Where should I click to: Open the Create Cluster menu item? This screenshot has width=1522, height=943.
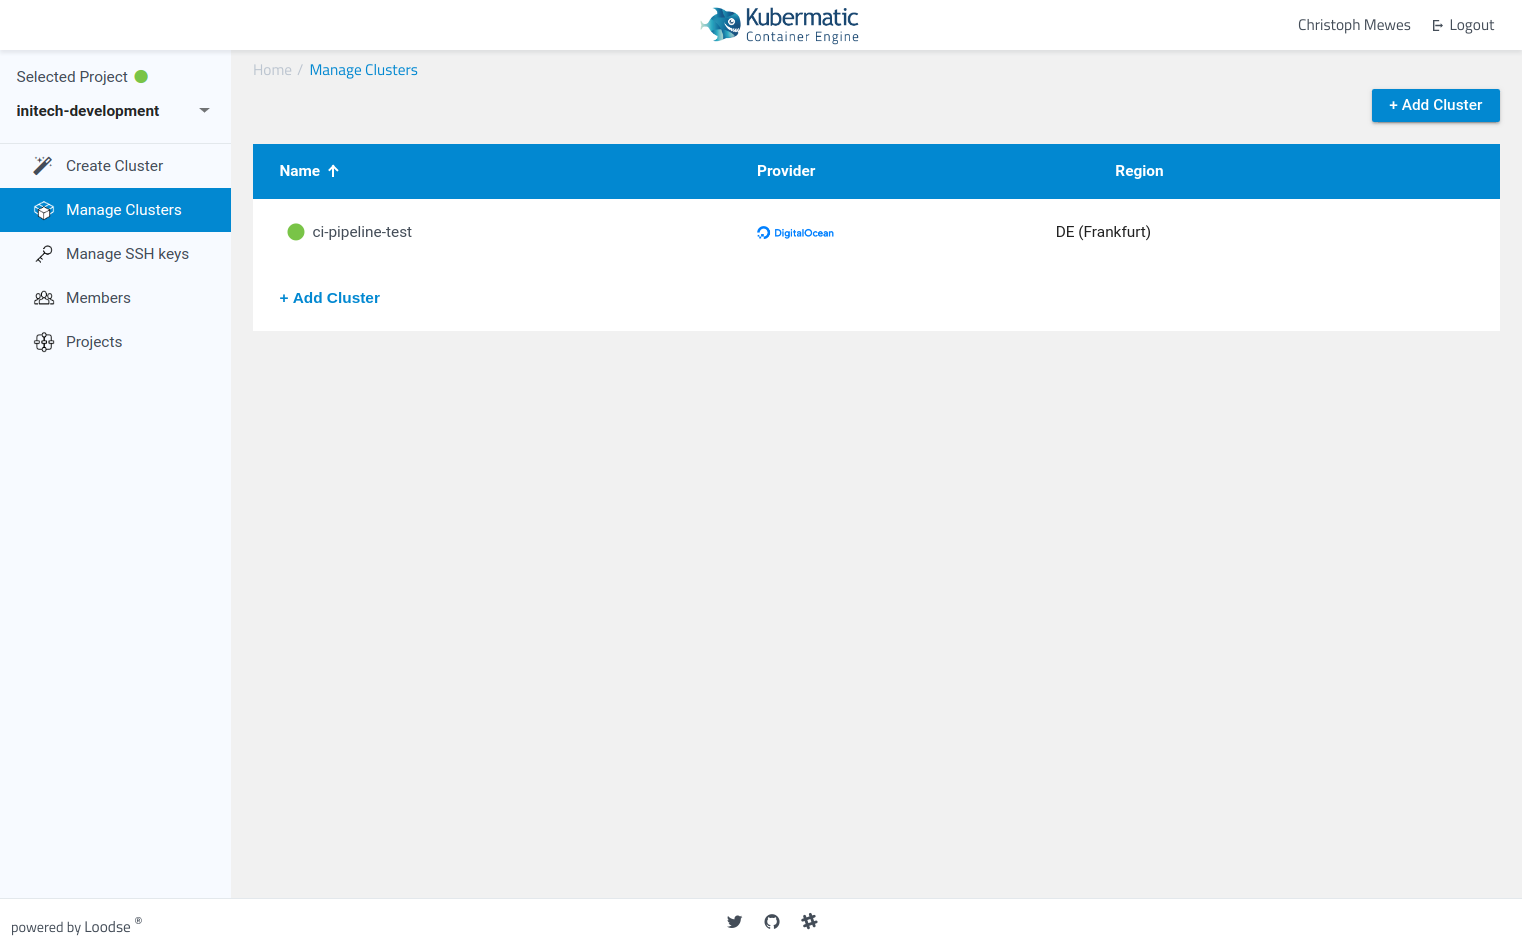click(115, 166)
